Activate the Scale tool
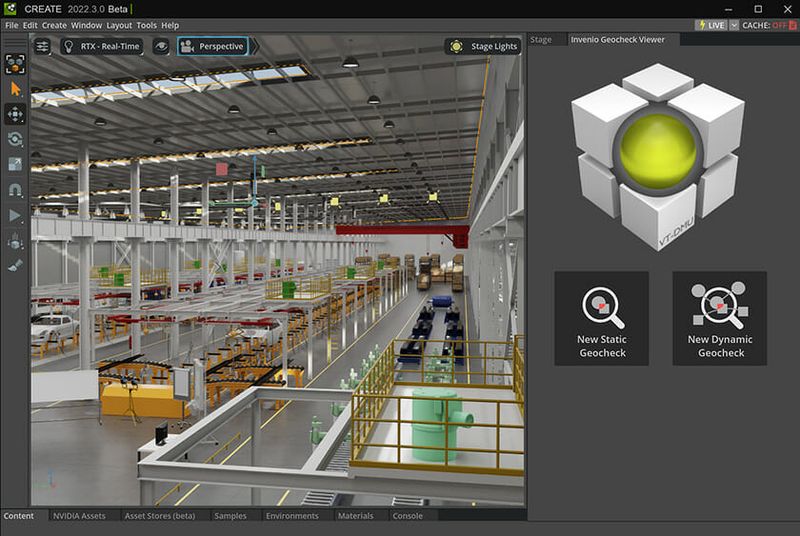 (15, 164)
